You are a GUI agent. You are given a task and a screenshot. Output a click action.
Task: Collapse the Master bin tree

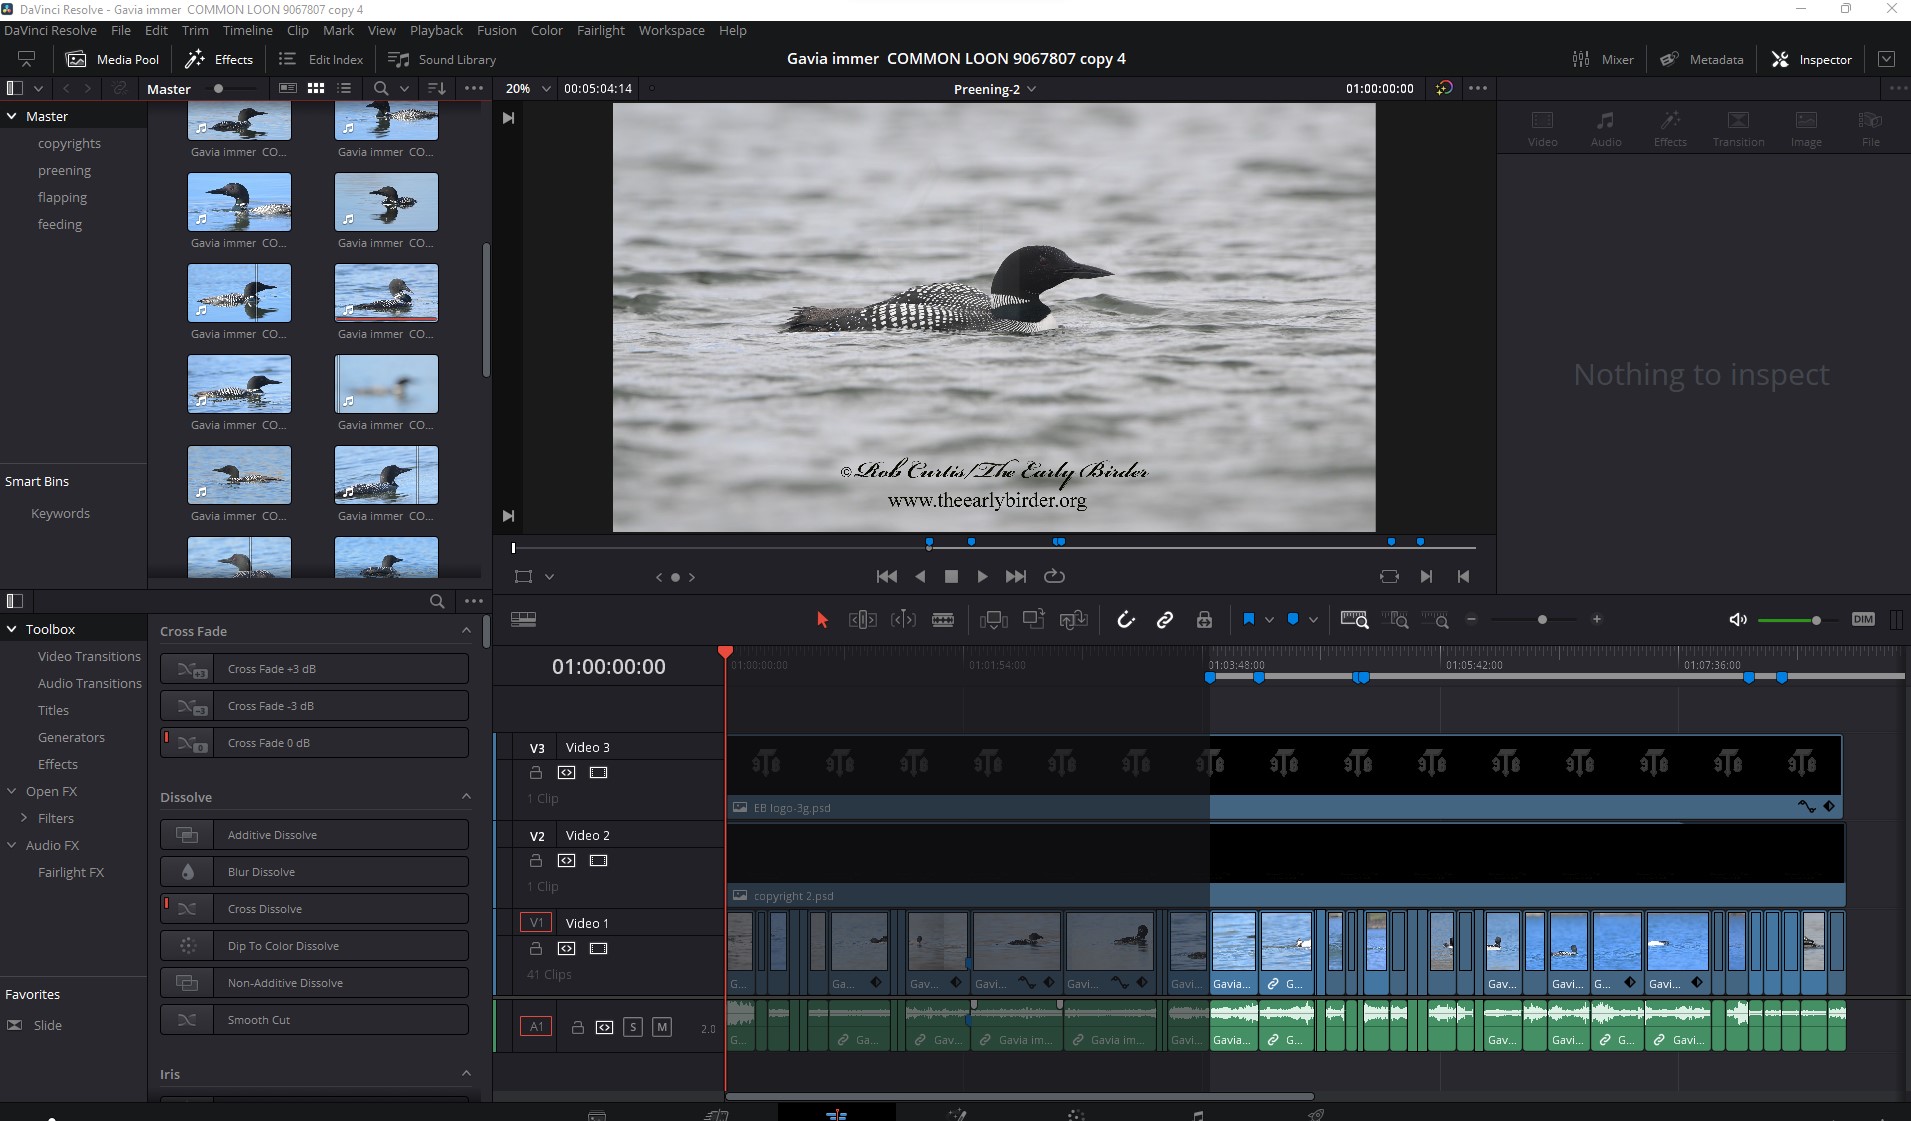pos(12,116)
